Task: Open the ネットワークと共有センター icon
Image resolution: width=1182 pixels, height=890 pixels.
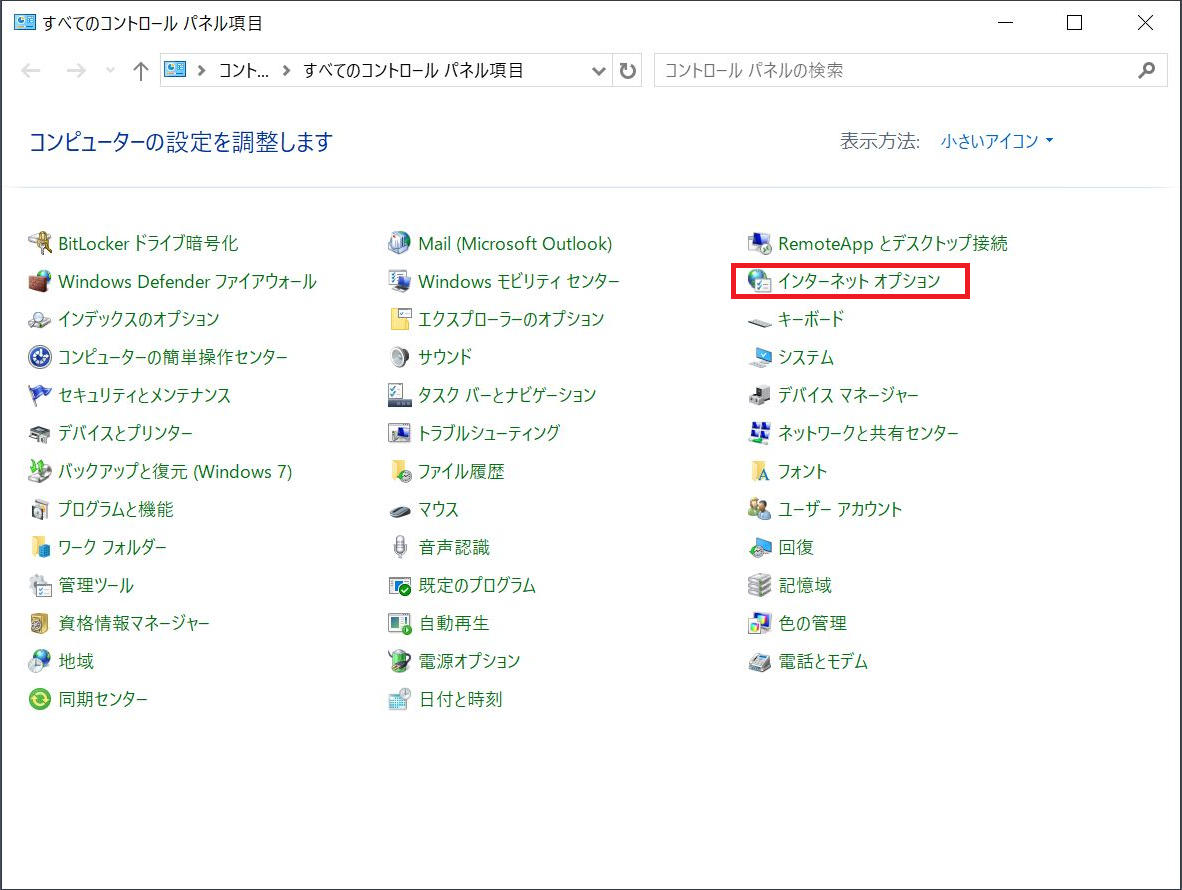Action: click(759, 433)
